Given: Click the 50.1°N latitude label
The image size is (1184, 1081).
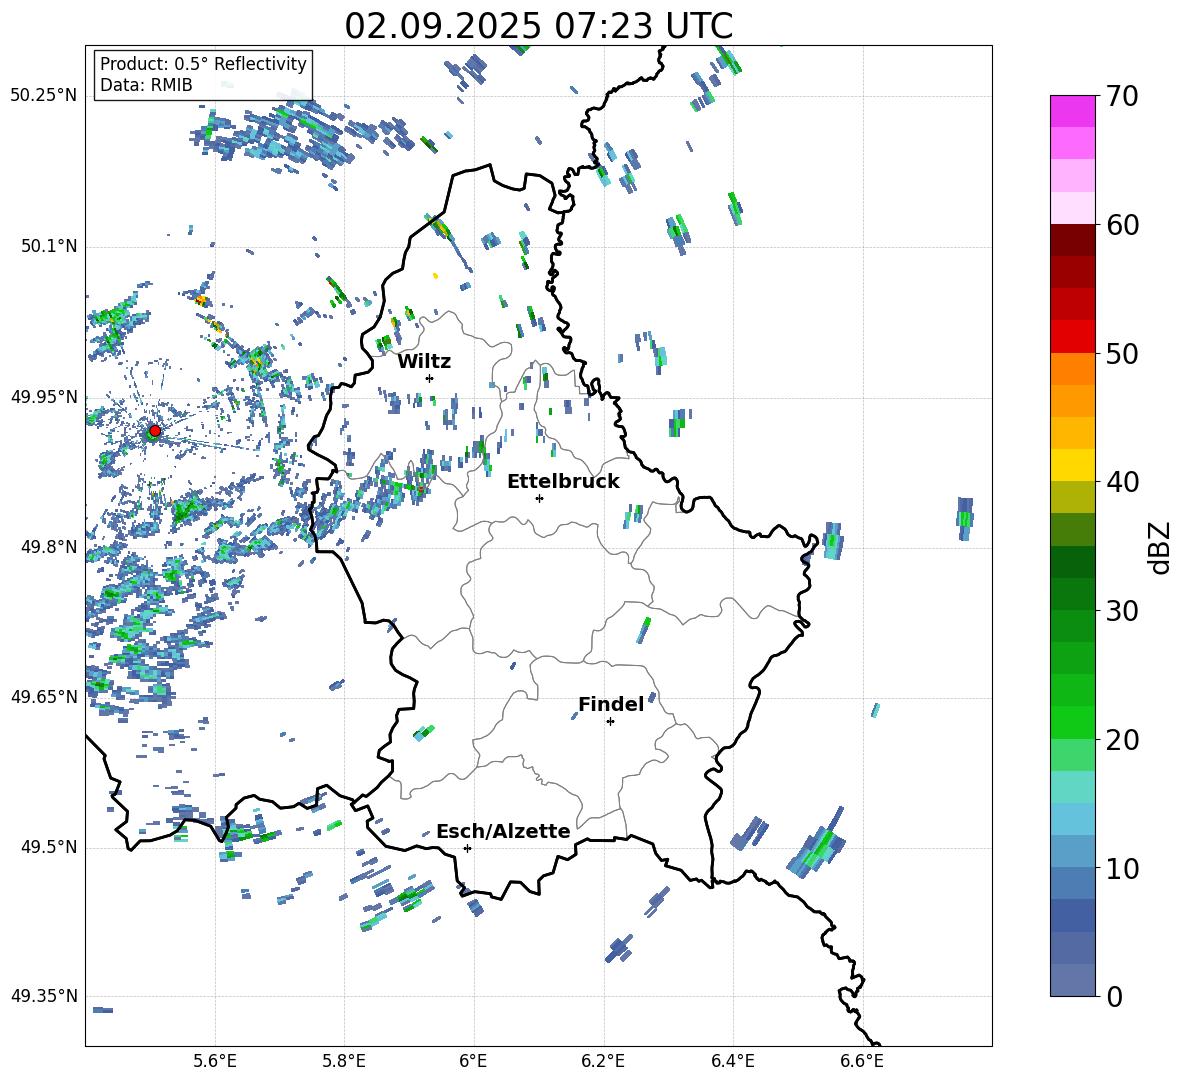Looking at the screenshot, I should (49, 247).
